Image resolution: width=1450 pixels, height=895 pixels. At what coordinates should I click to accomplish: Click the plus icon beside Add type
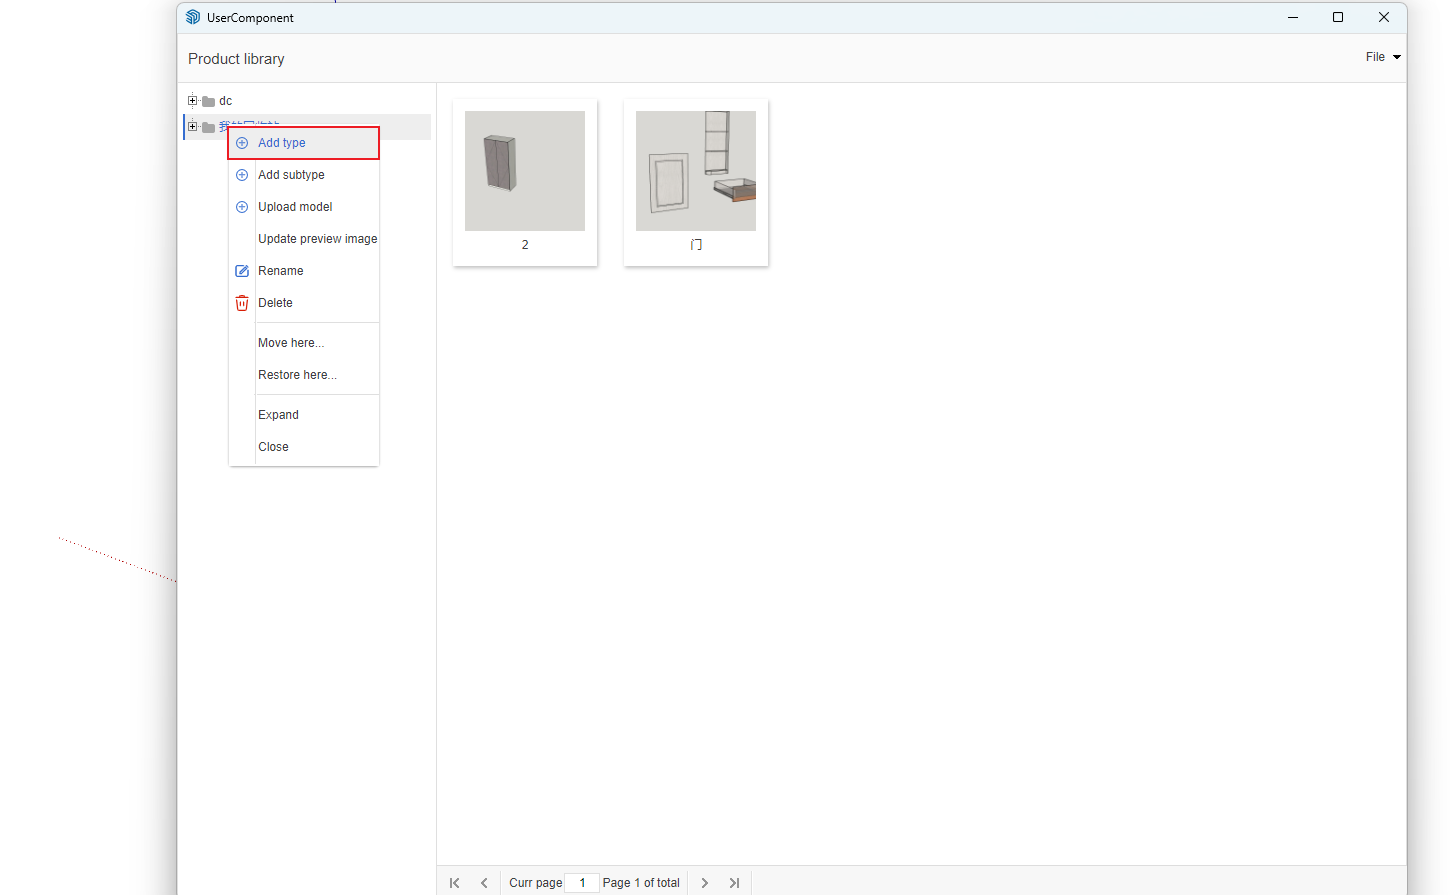pyautogui.click(x=242, y=143)
